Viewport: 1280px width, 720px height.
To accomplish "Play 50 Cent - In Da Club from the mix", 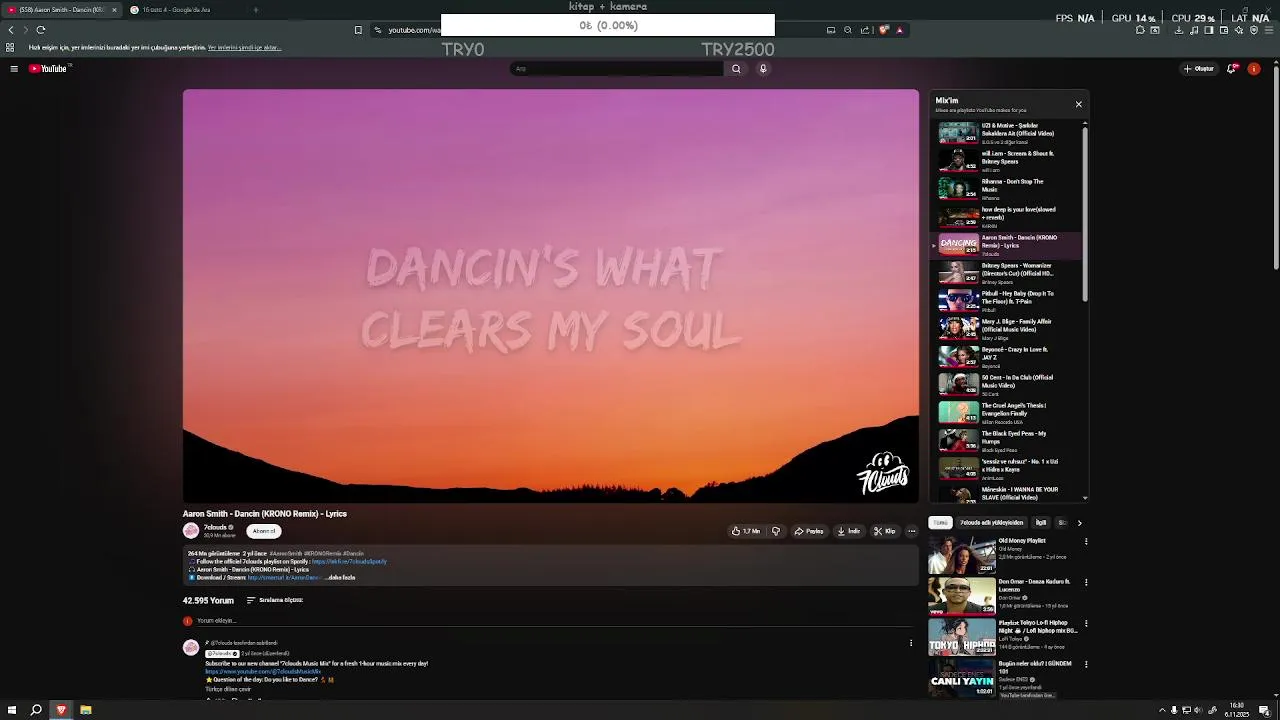I will 1008,385.
